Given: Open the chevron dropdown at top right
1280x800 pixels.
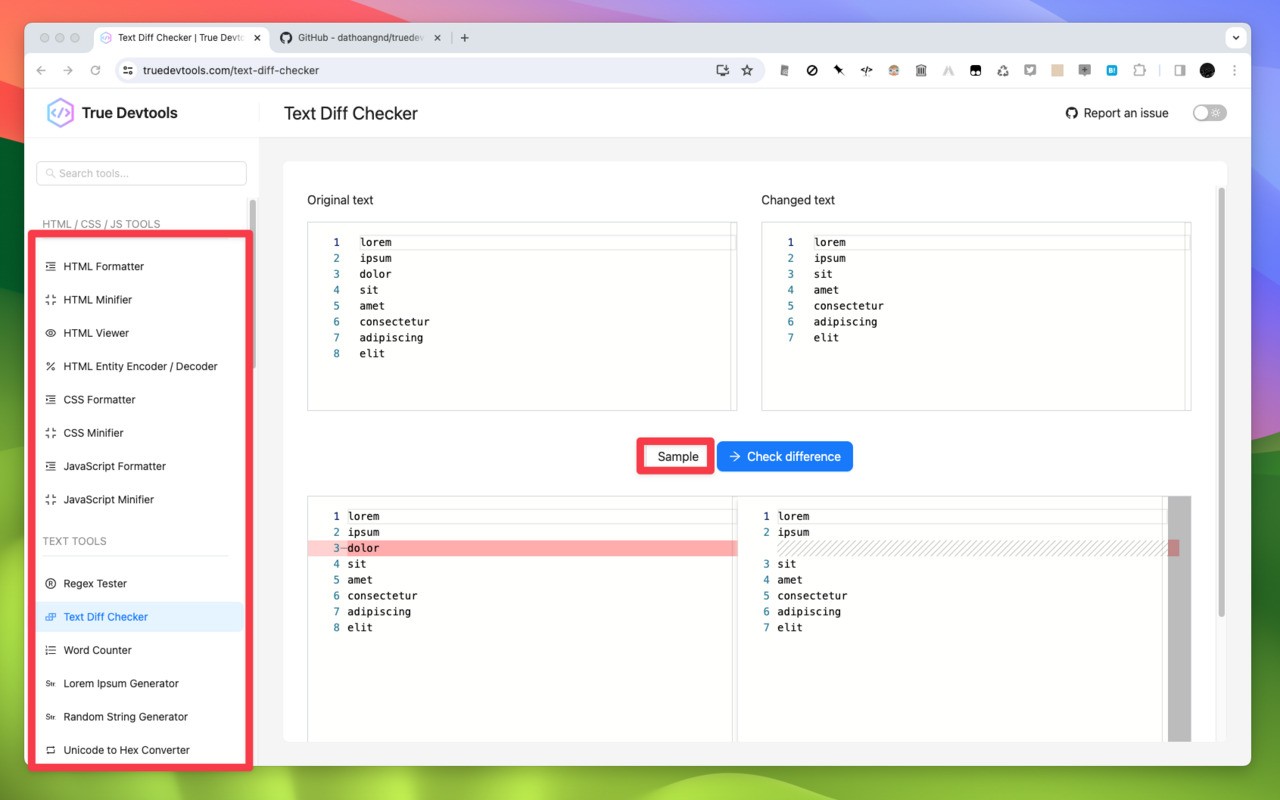Looking at the screenshot, I should pyautogui.click(x=1236, y=37).
